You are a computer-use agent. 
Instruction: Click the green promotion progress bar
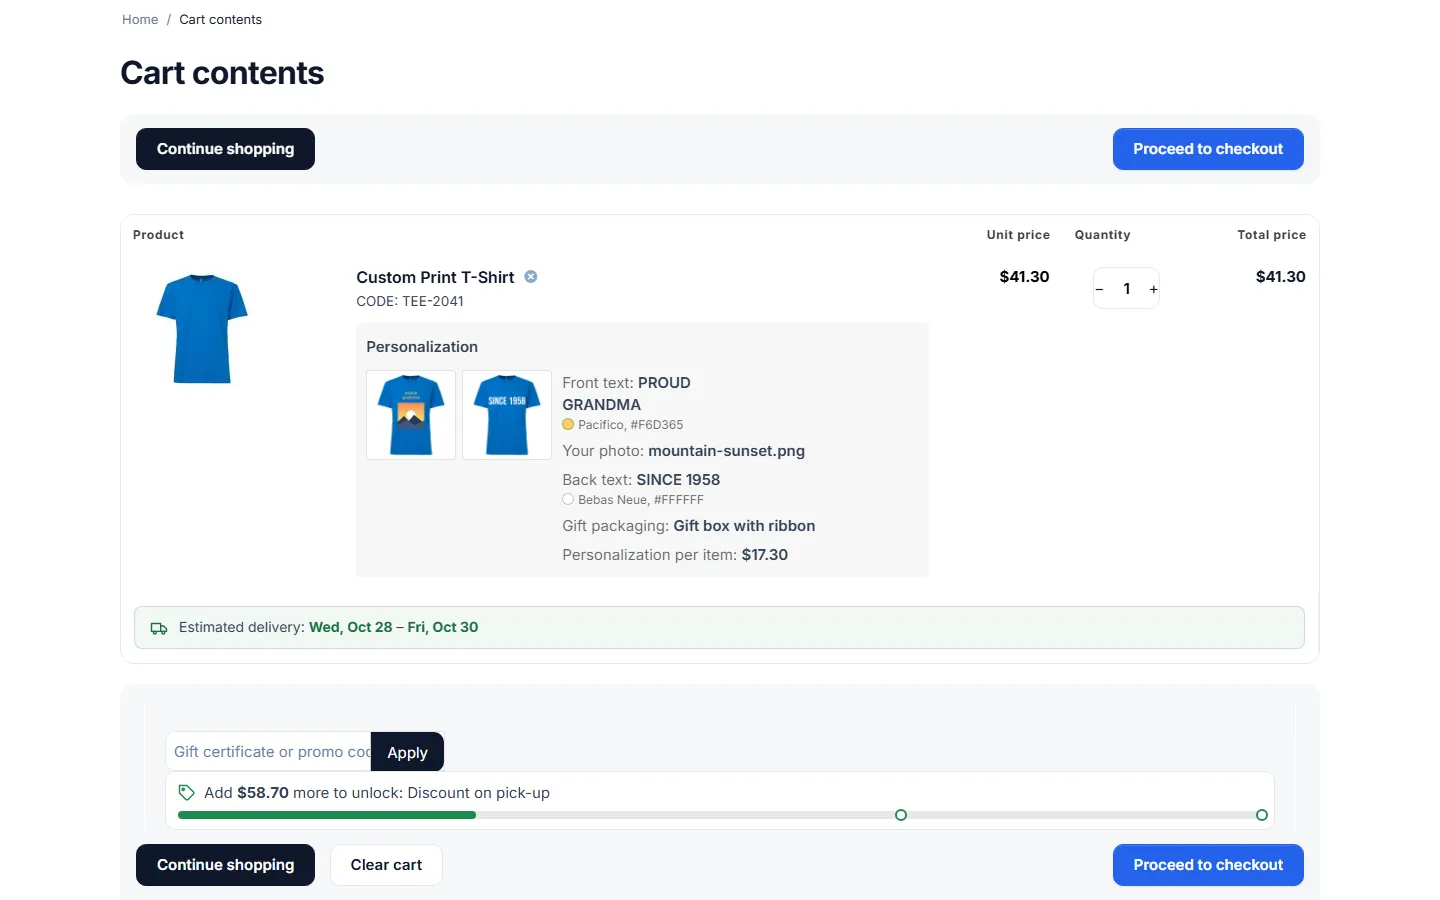(327, 815)
